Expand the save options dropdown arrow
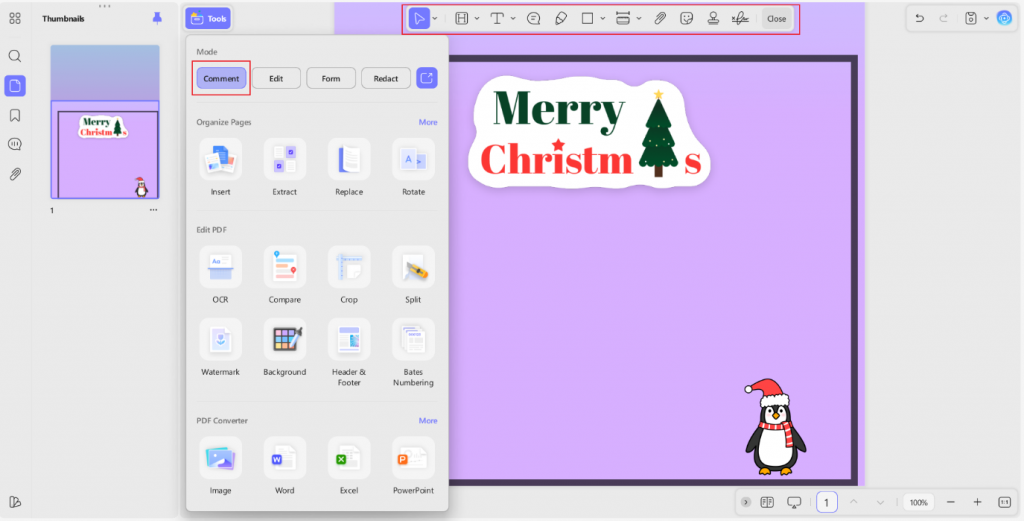1024x521 pixels. (x=986, y=19)
